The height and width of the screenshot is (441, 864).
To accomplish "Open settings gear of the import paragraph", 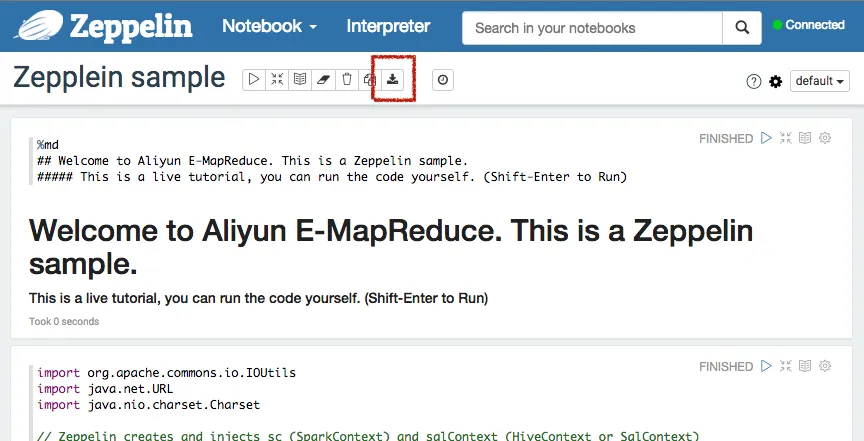I will (825, 365).
